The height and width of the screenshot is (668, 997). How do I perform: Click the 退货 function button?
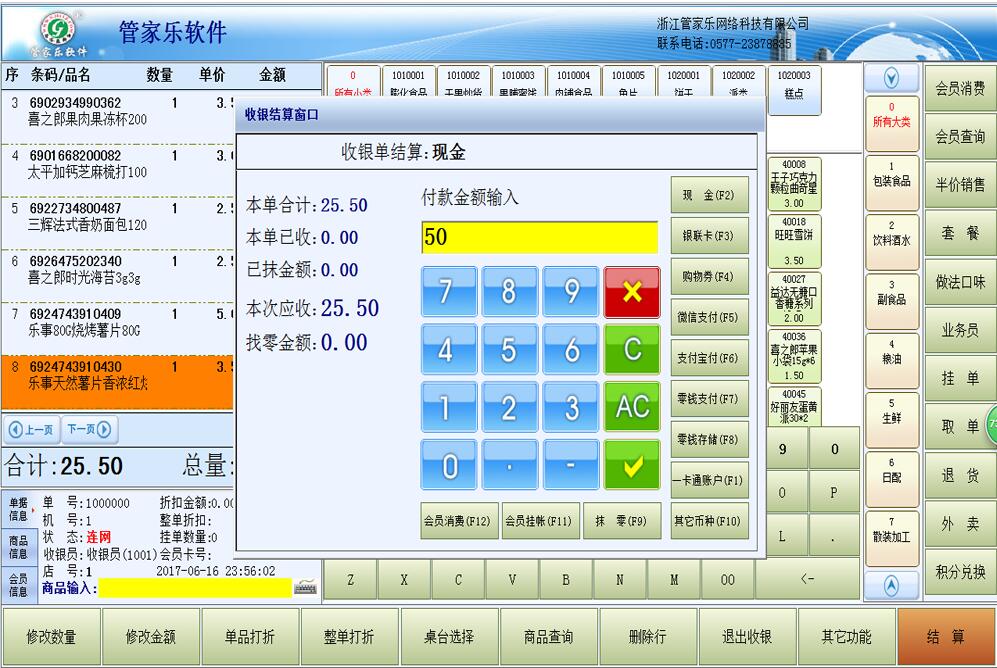pyautogui.click(x=960, y=475)
